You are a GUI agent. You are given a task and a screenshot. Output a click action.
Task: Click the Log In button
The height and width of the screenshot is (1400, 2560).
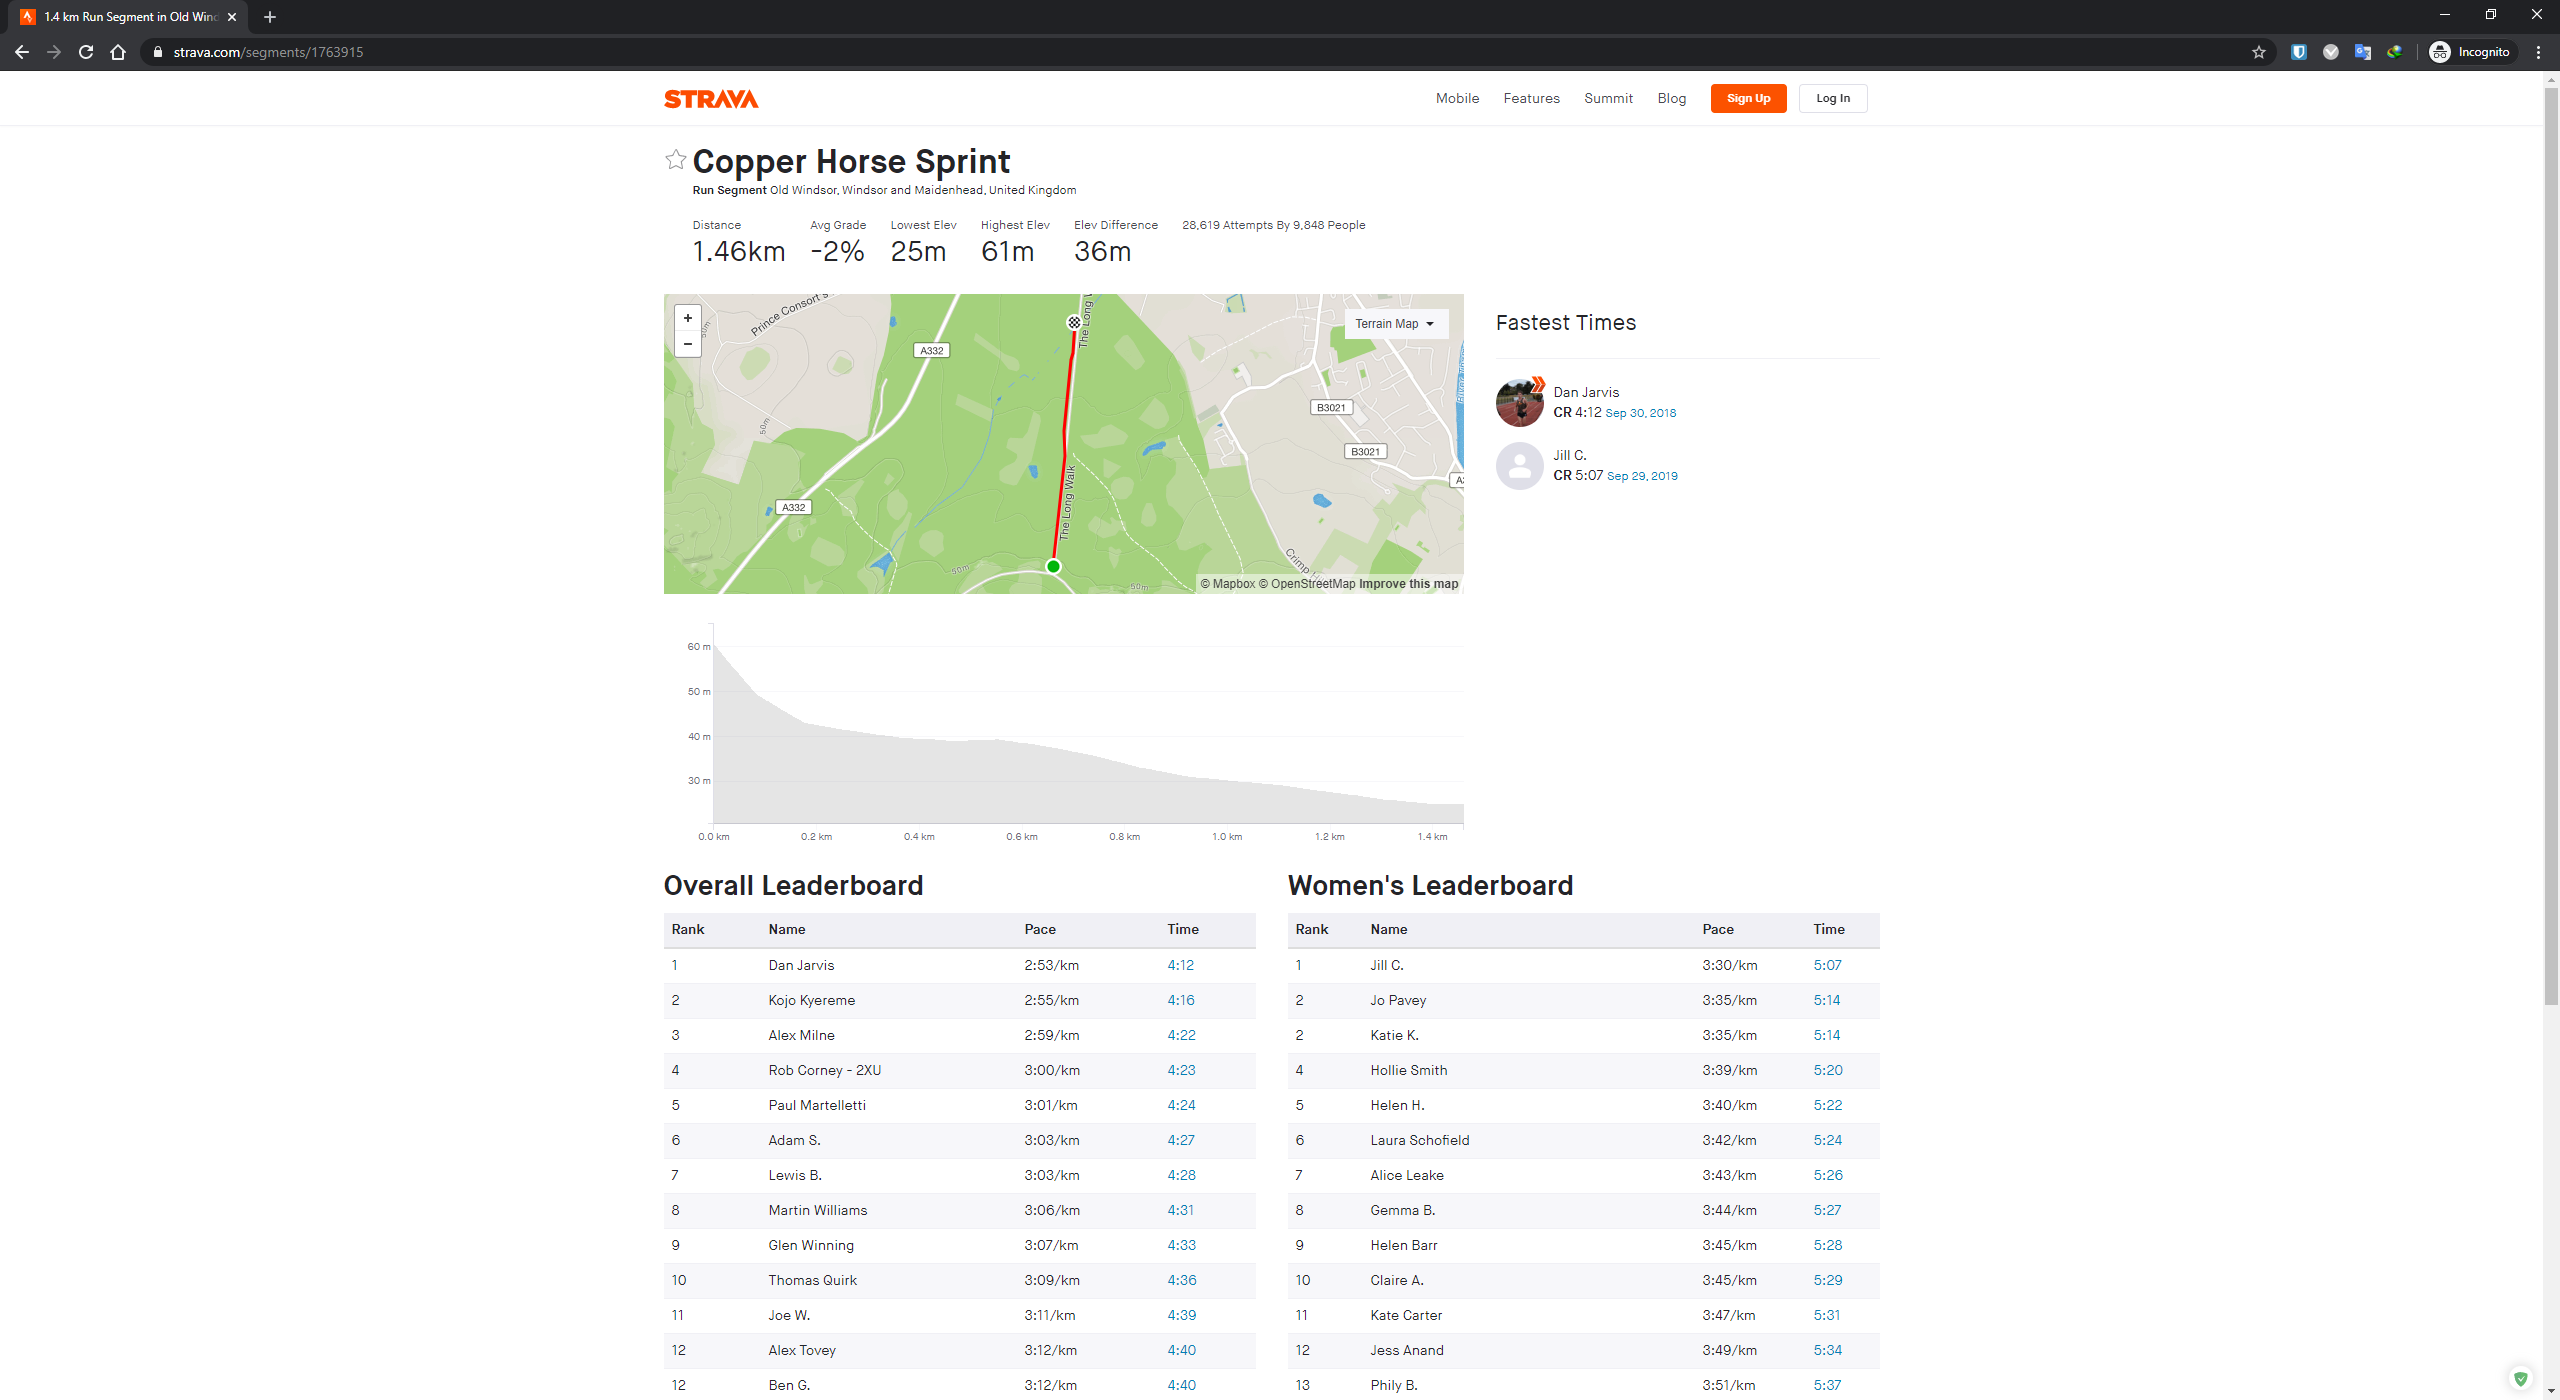coord(1832,98)
